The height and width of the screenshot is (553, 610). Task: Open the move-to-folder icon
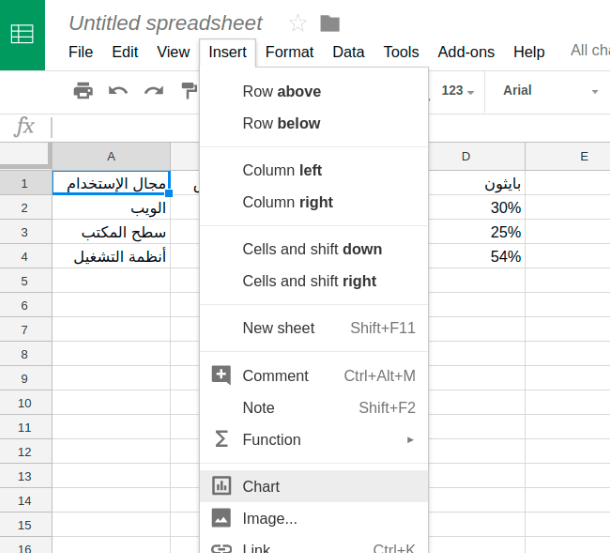330,23
